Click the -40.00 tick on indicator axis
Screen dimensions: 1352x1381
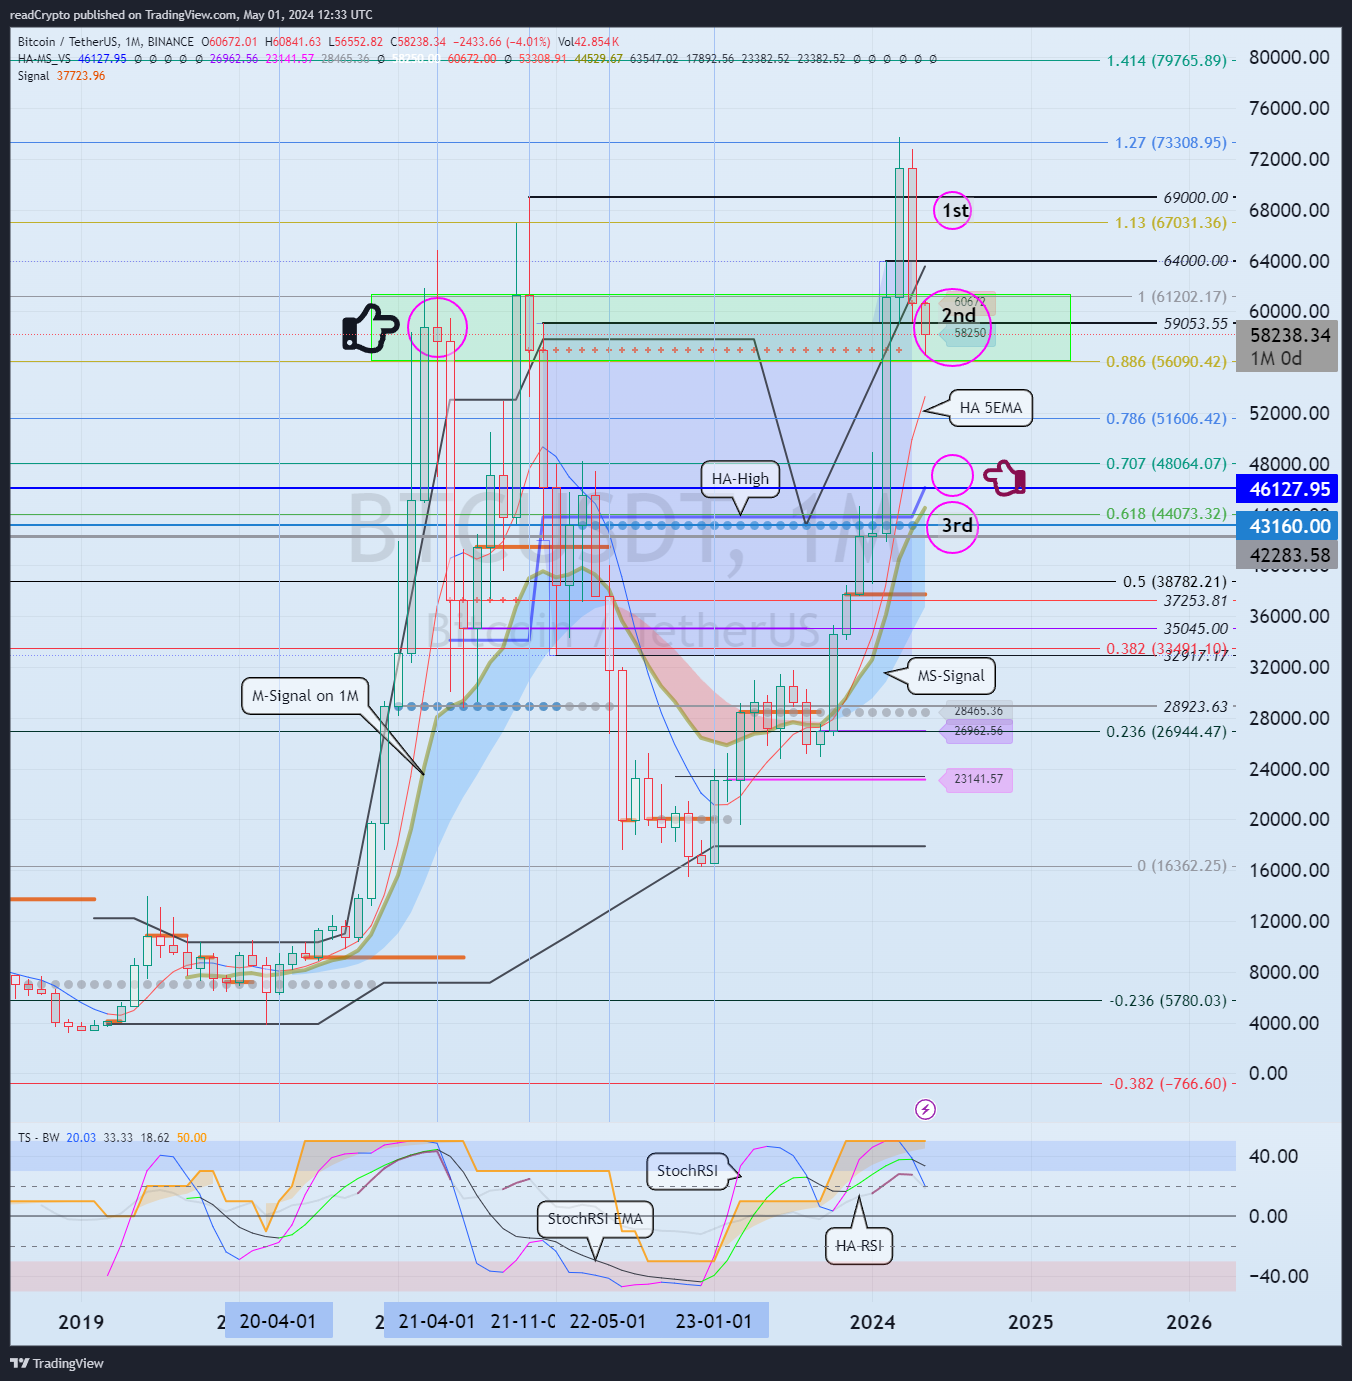[1279, 1276]
